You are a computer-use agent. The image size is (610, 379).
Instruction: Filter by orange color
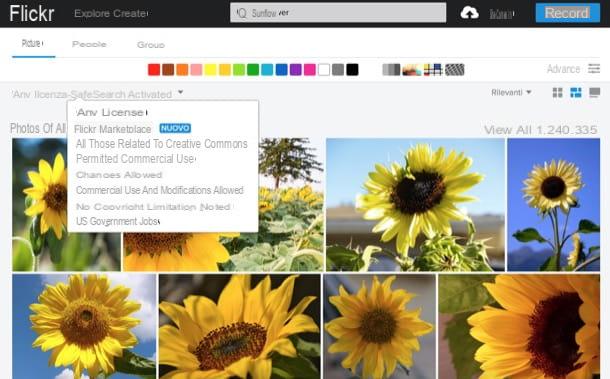(182, 70)
